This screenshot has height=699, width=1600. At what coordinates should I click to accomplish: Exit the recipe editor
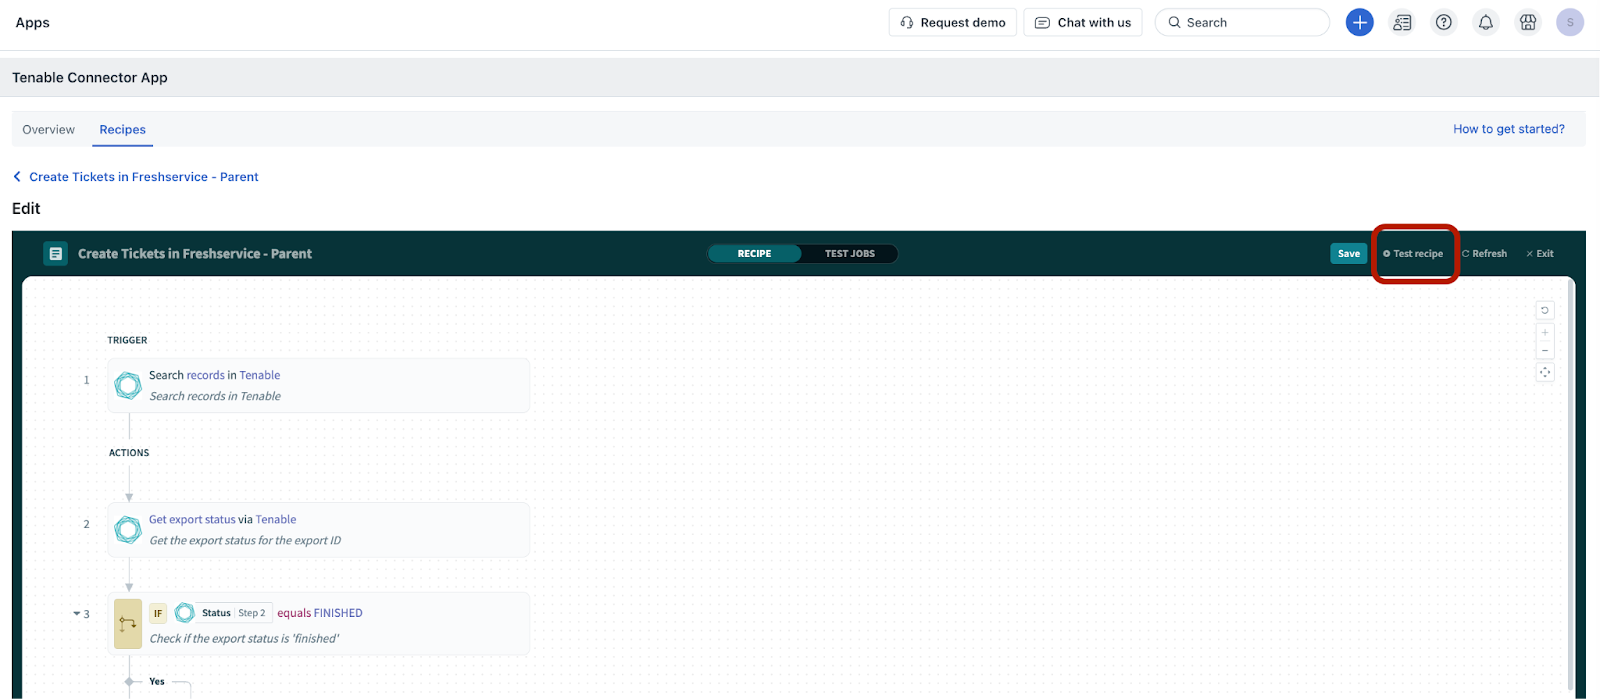(1540, 254)
